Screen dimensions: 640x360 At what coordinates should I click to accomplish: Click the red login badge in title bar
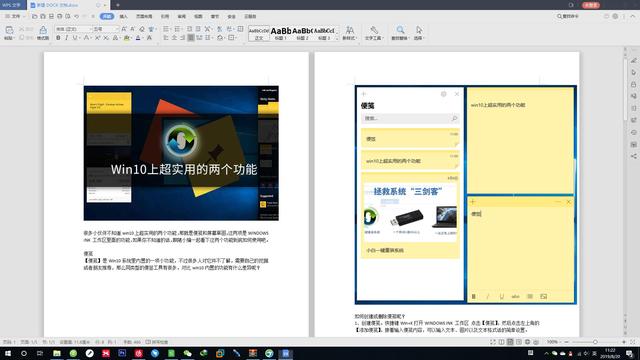click(591, 5)
